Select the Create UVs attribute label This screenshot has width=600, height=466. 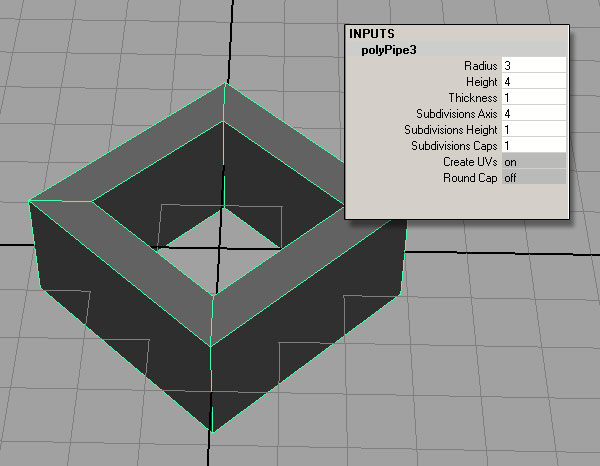[x=470, y=162]
